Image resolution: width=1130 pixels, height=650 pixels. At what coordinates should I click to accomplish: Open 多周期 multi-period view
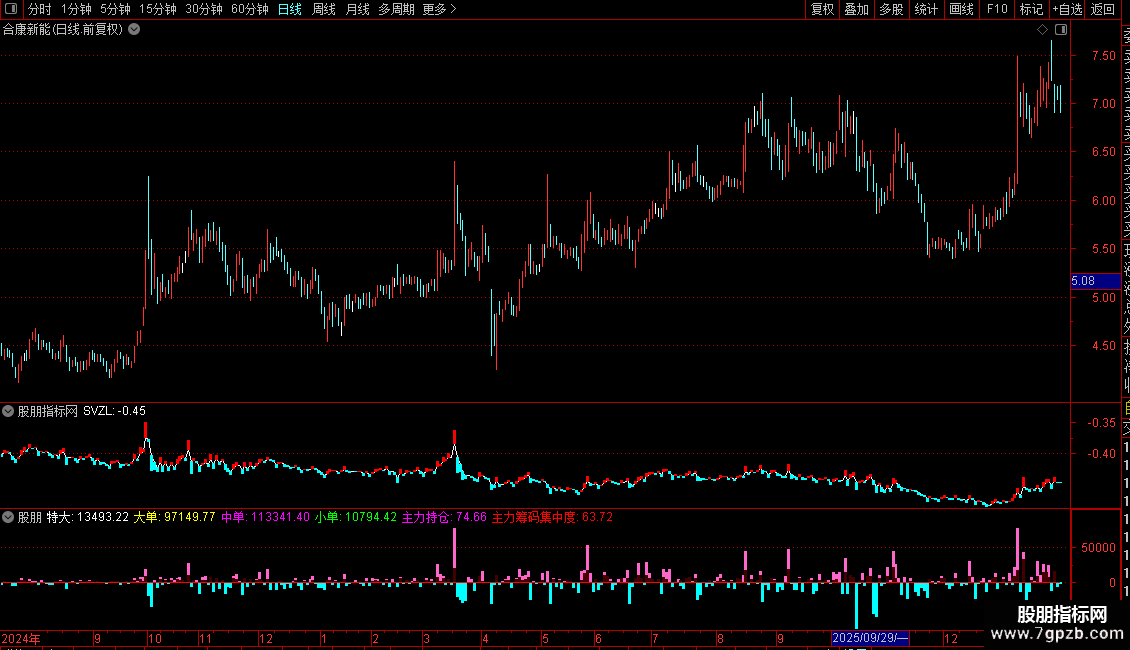pyautogui.click(x=396, y=9)
